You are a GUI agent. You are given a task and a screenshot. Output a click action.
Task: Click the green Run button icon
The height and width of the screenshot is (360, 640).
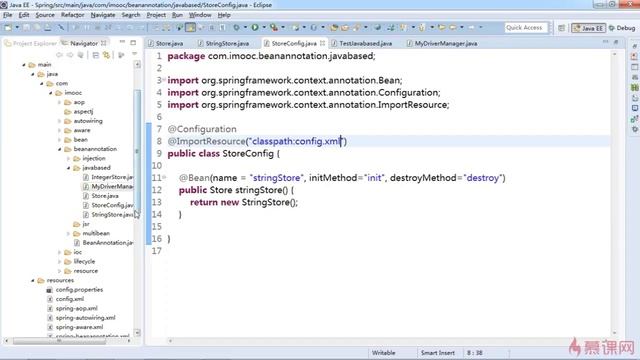click(255, 27)
